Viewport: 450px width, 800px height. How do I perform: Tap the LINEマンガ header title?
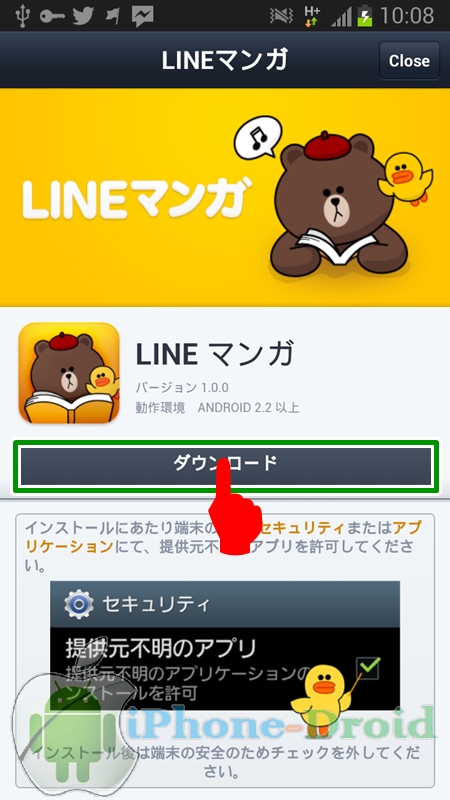pos(225,60)
